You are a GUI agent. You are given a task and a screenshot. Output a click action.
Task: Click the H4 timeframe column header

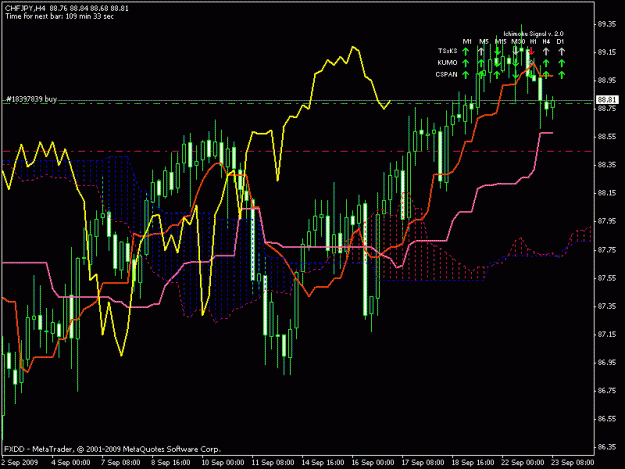[546, 41]
